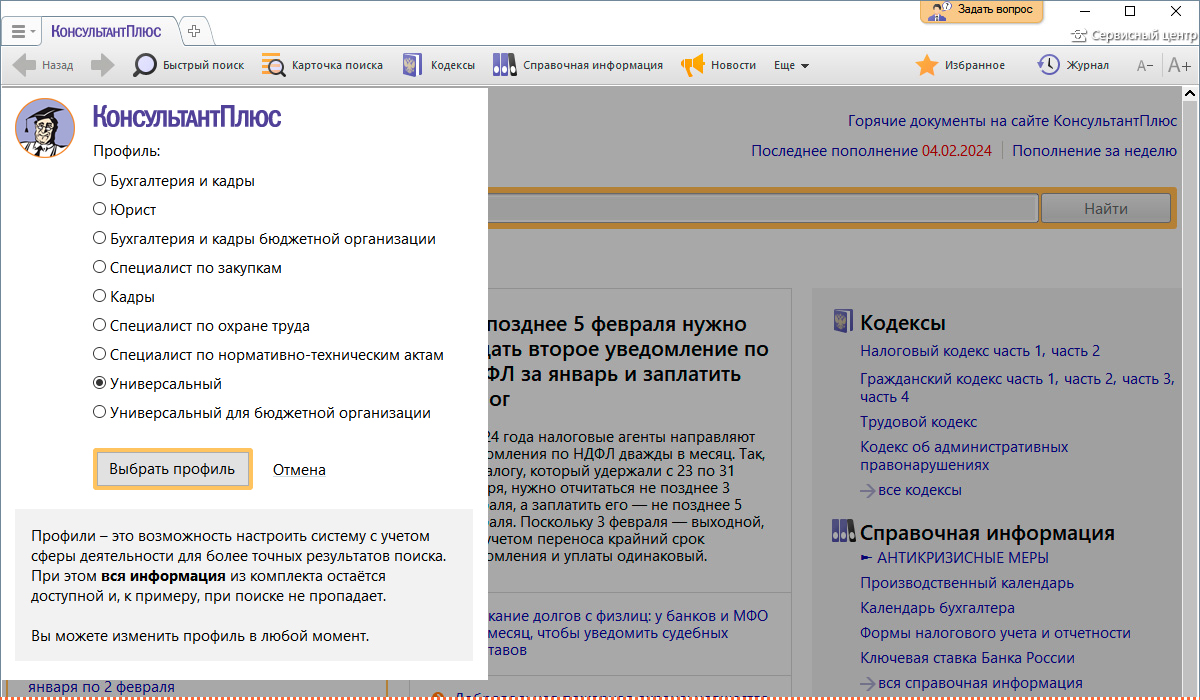Image resolution: width=1200 pixels, height=700 pixels.
Task: Open Горячие документы на сайте КонсультантПлюс
Action: (x=1012, y=121)
